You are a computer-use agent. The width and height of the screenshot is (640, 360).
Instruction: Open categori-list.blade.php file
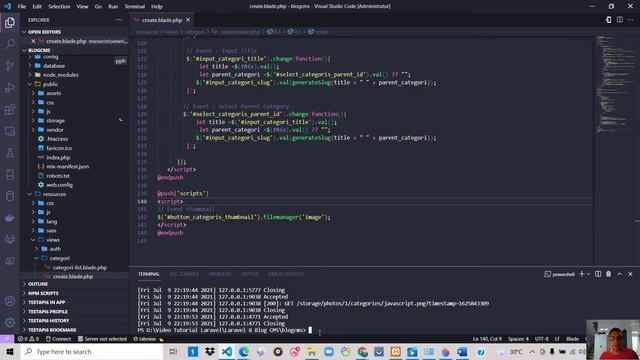[x=80, y=267]
